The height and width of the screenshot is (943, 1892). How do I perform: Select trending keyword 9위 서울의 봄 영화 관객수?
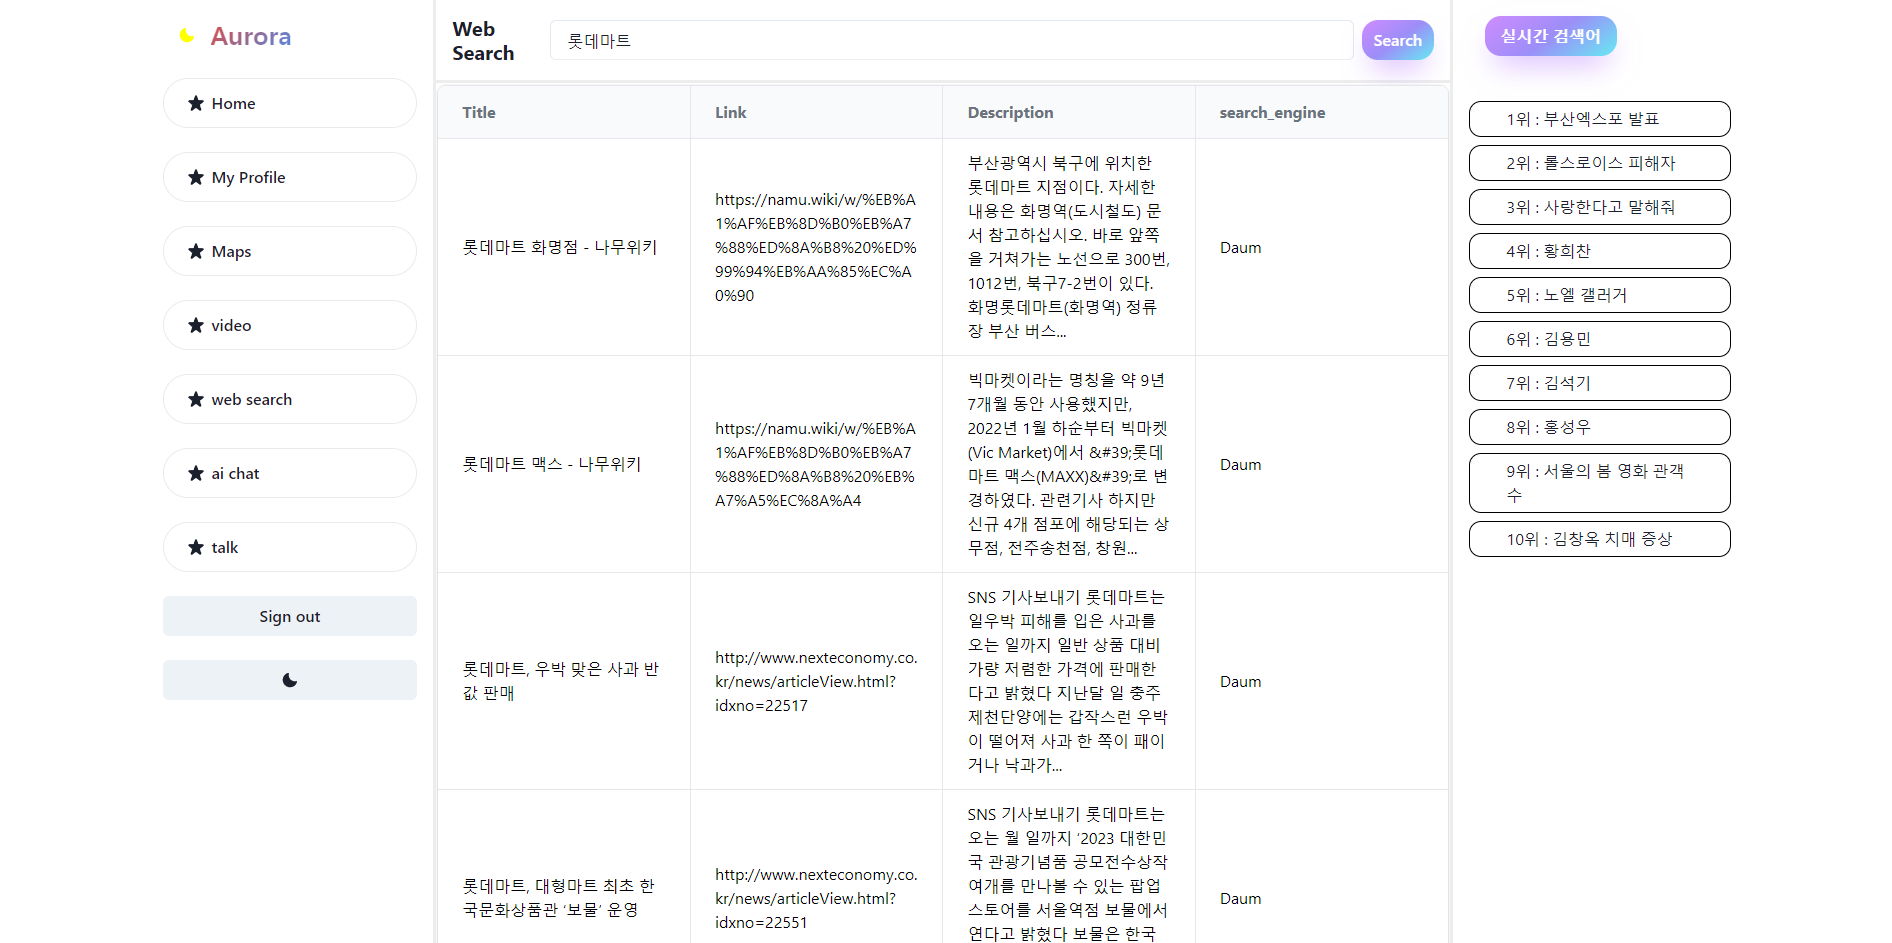(1599, 483)
